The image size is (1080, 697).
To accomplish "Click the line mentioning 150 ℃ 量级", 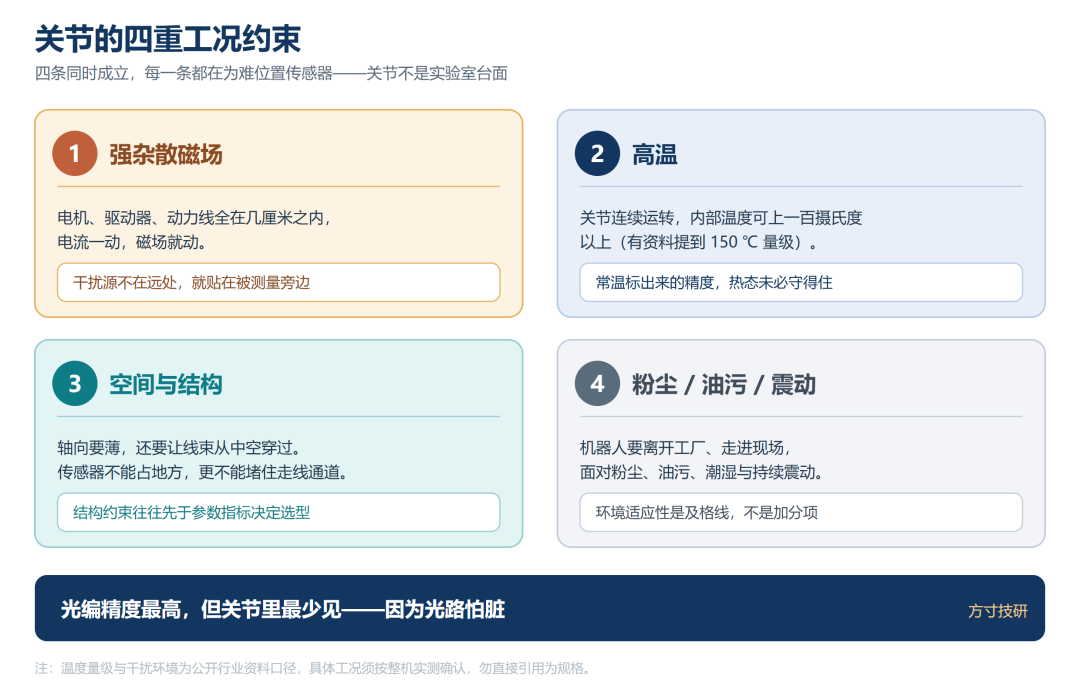I will tap(698, 242).
